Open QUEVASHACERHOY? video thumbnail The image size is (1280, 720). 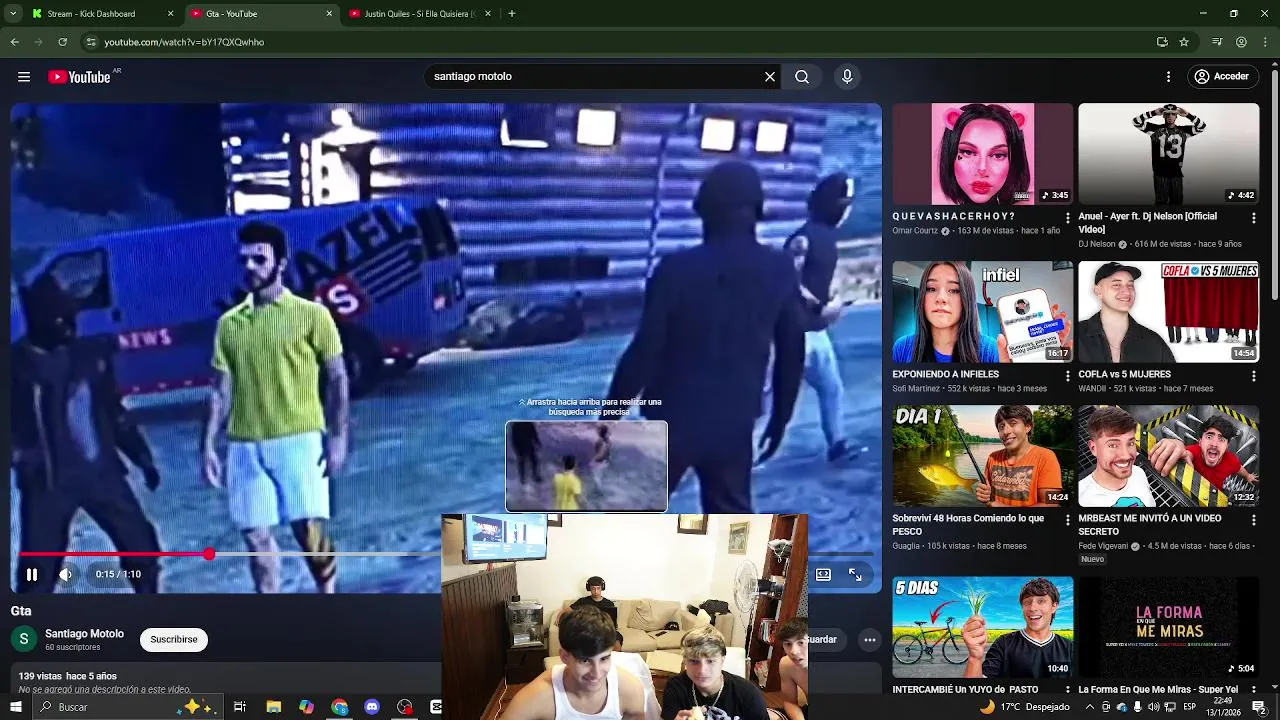pos(982,154)
